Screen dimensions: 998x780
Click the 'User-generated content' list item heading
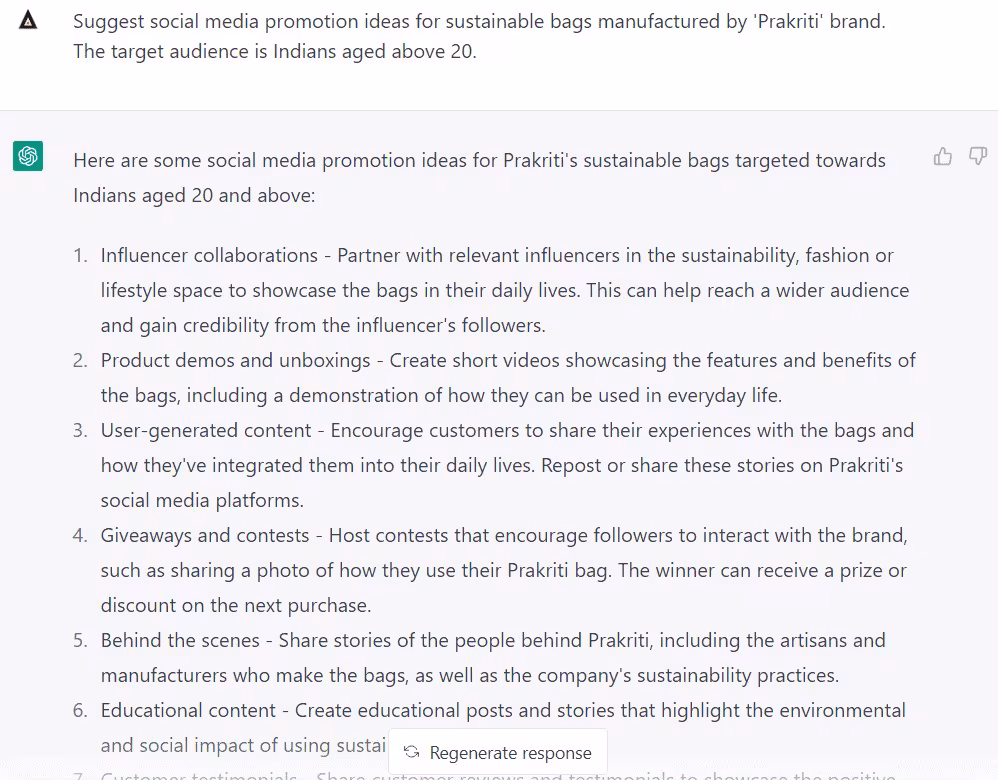coord(206,430)
